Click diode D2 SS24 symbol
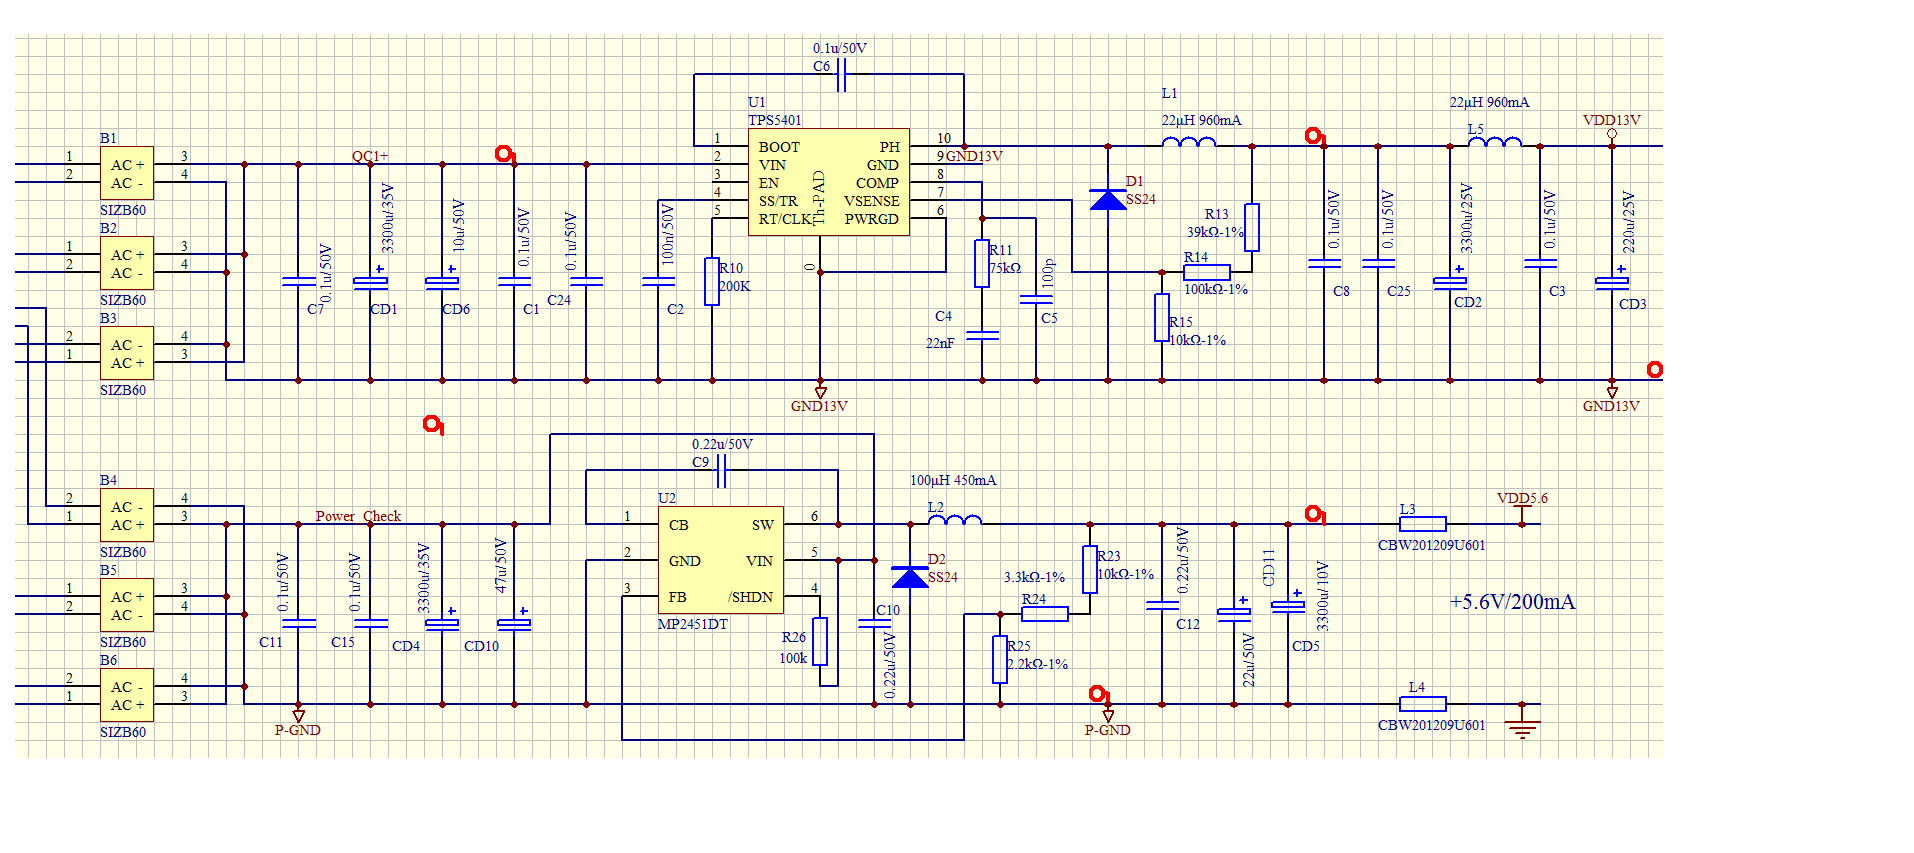Image resolution: width=1914 pixels, height=853 pixels. click(x=909, y=577)
